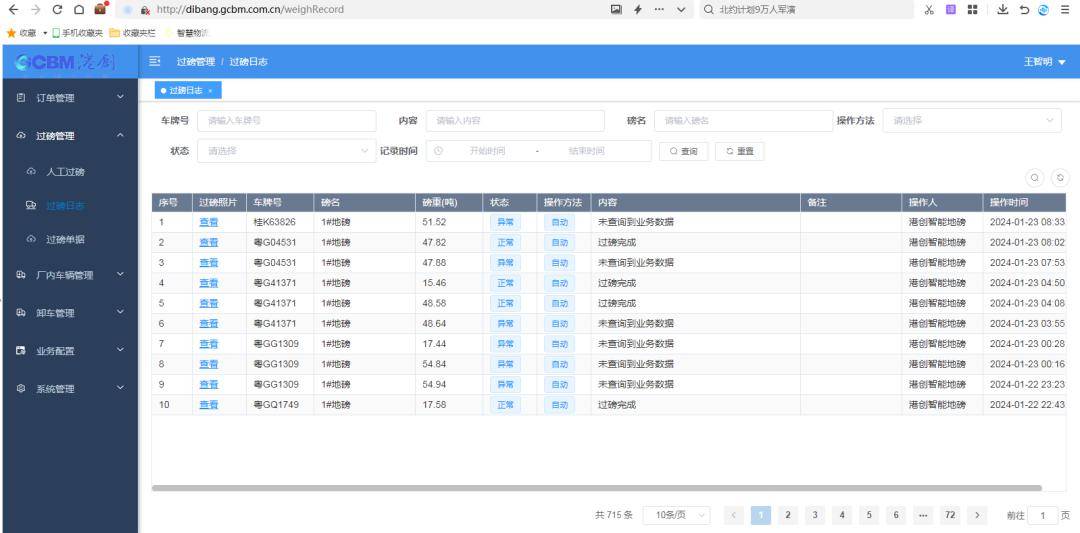This screenshot has width=1080, height=533.
Task: Open the browser hamburger menu
Action: 1065,10
